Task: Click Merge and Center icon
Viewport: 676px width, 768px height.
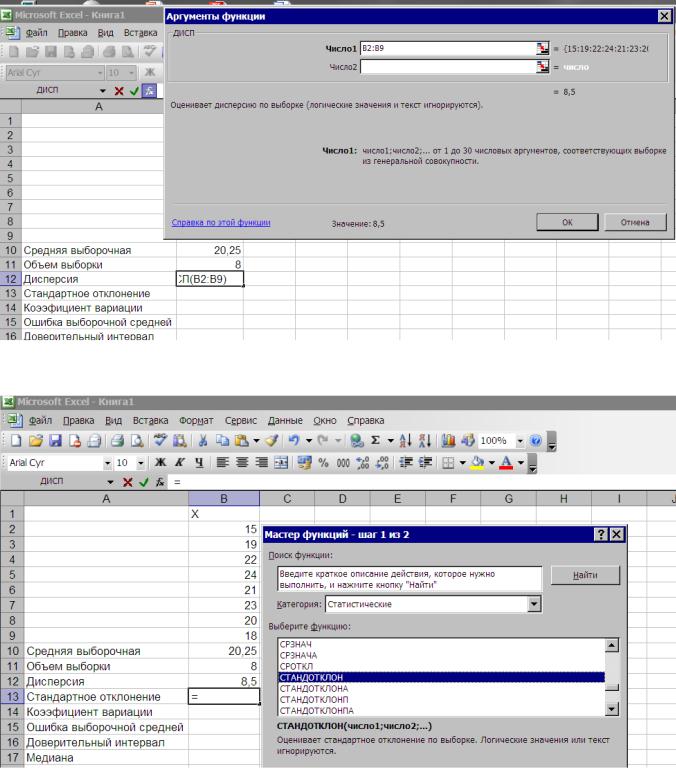Action: point(281,462)
